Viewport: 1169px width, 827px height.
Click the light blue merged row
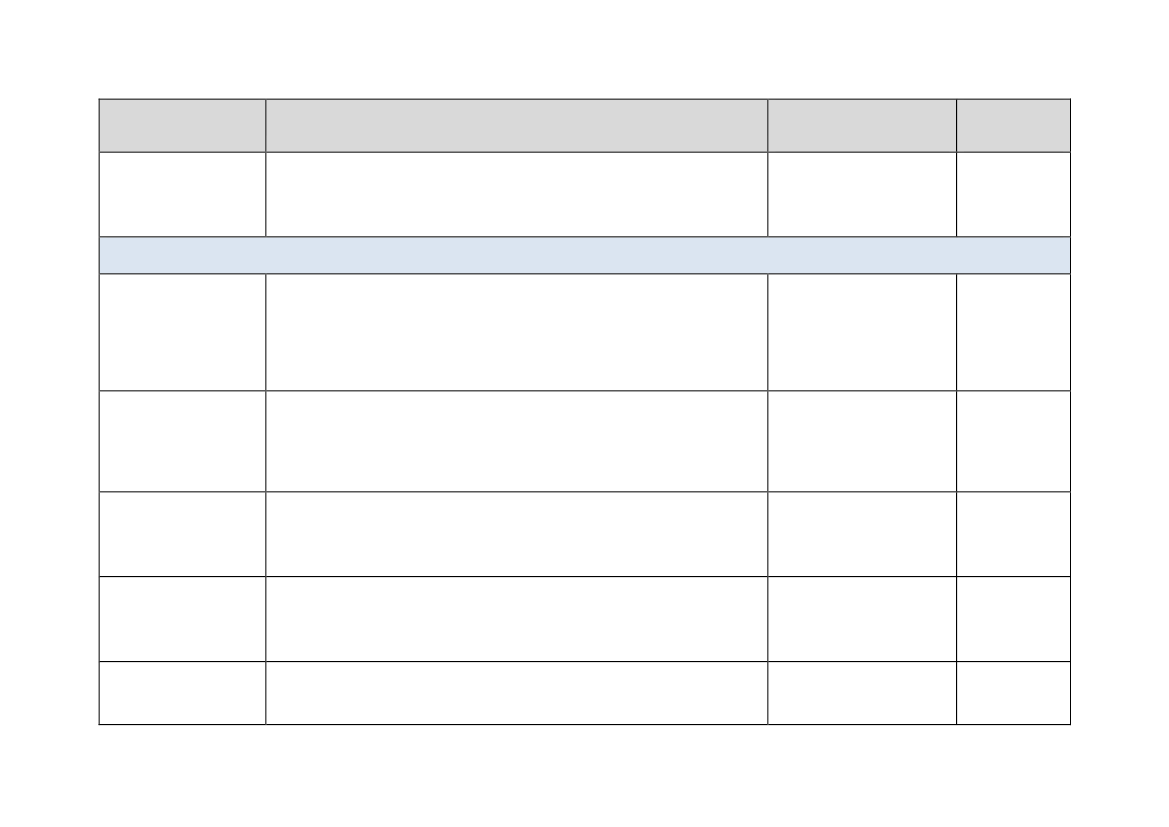584,255
